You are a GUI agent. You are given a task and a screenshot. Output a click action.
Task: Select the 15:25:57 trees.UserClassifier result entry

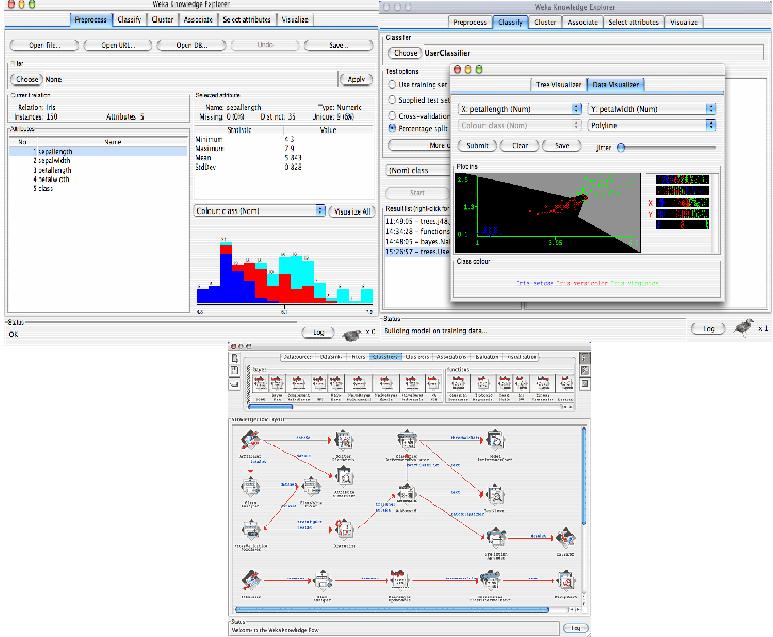tap(417, 251)
